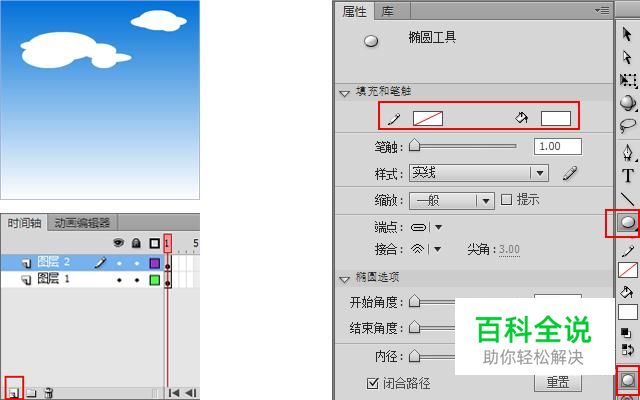Click the purple outline color of 图层 2
This screenshot has height=400, width=640.
pyautogui.click(x=155, y=263)
